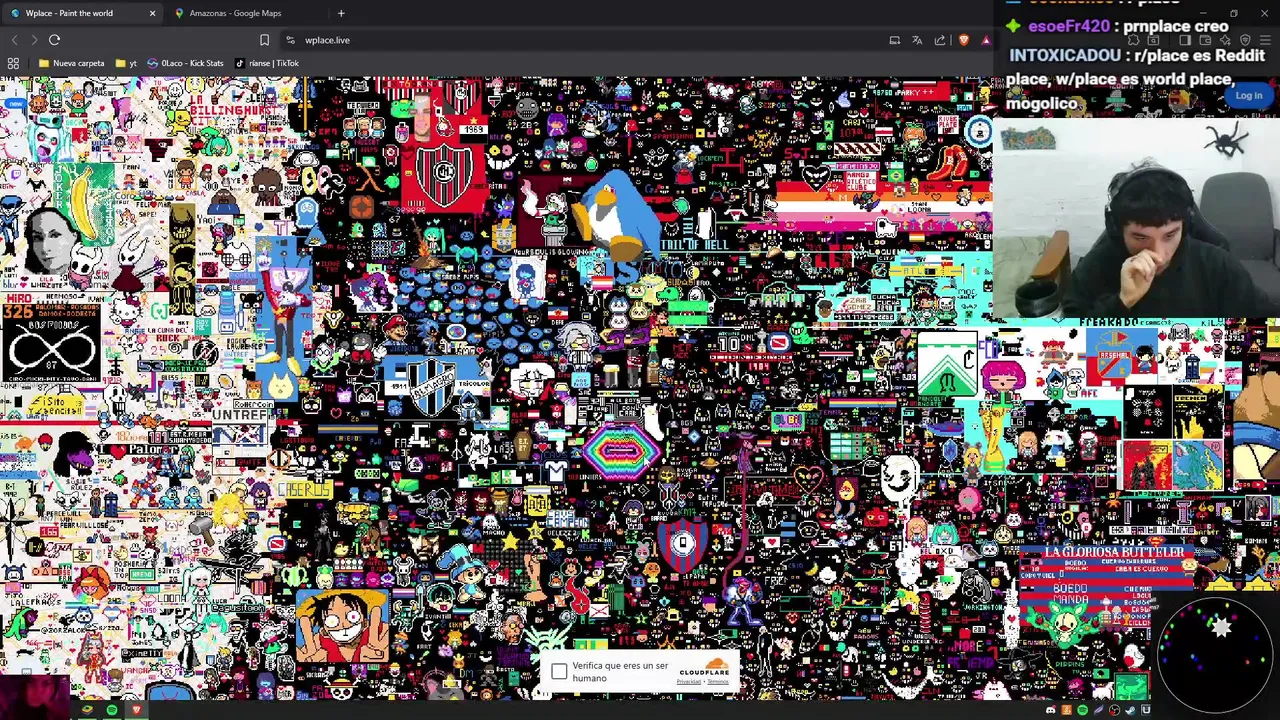This screenshot has height=720, width=1280.
Task: Bookmark this page with the bookmark icon
Action: [264, 40]
